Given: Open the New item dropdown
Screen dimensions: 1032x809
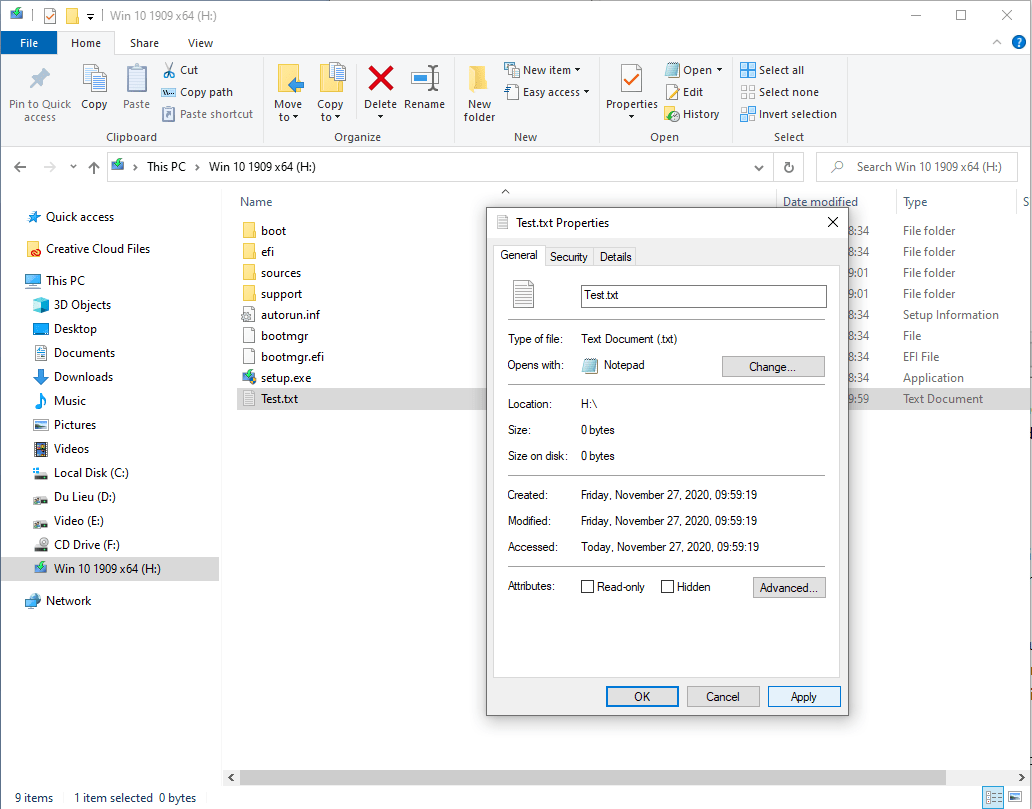Looking at the screenshot, I should pyautogui.click(x=542, y=70).
